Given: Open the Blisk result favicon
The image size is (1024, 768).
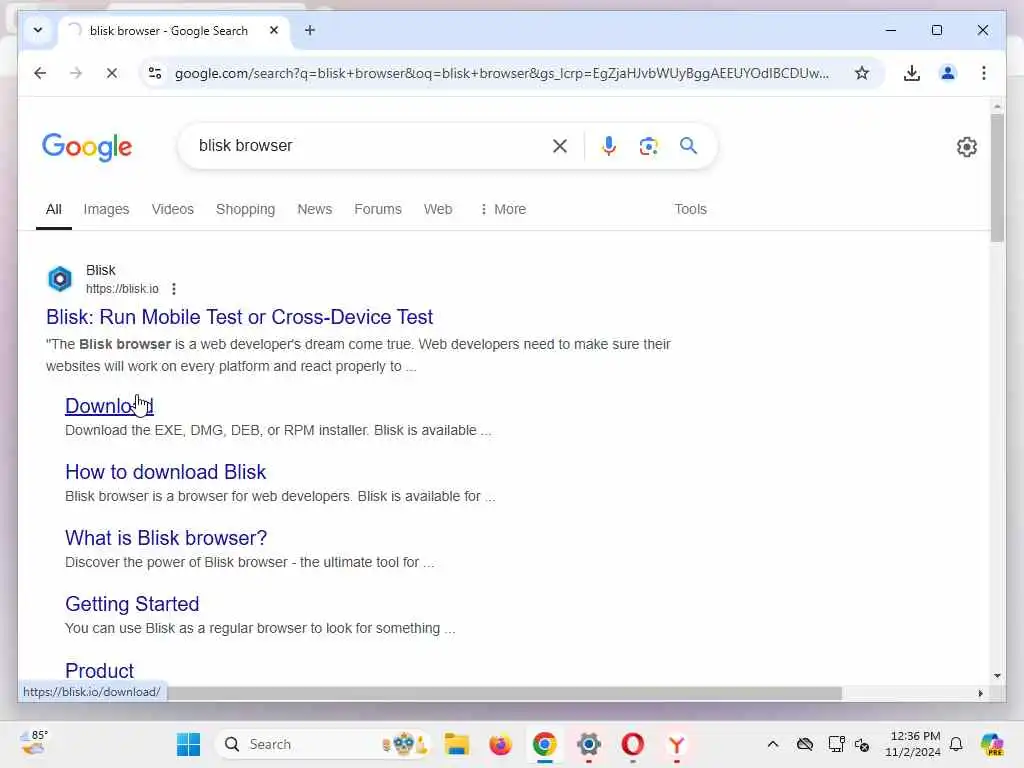Looking at the screenshot, I should (x=60, y=279).
